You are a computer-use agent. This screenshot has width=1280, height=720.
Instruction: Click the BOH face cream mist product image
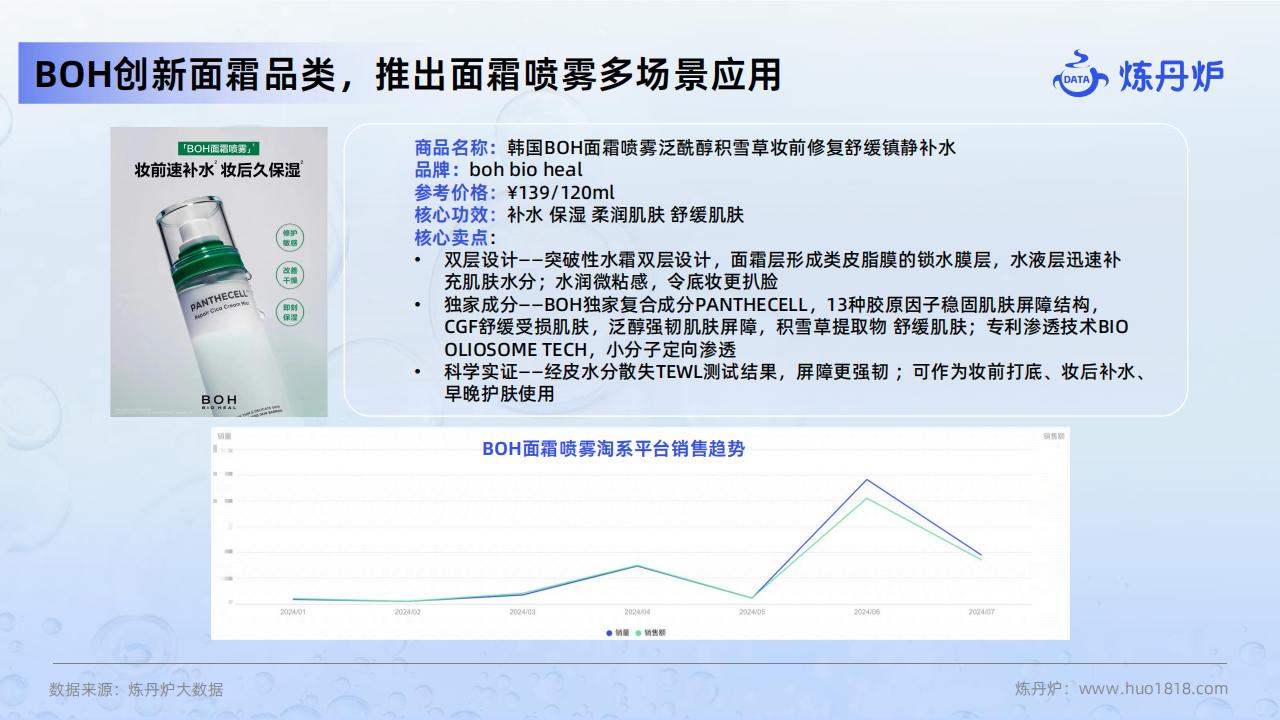pos(219,272)
